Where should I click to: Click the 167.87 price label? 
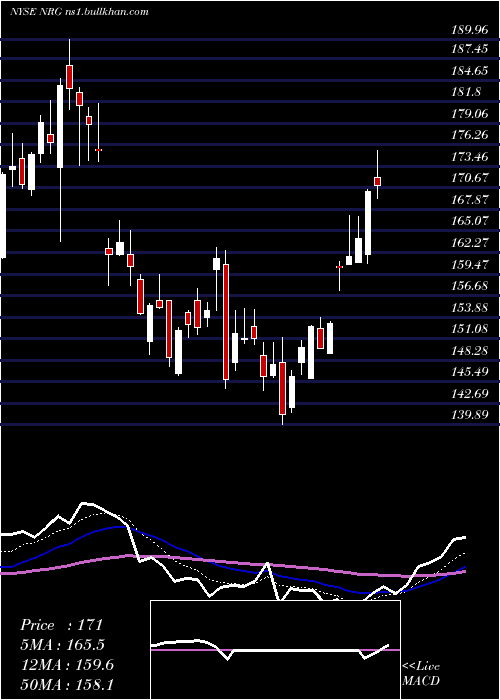[470, 200]
